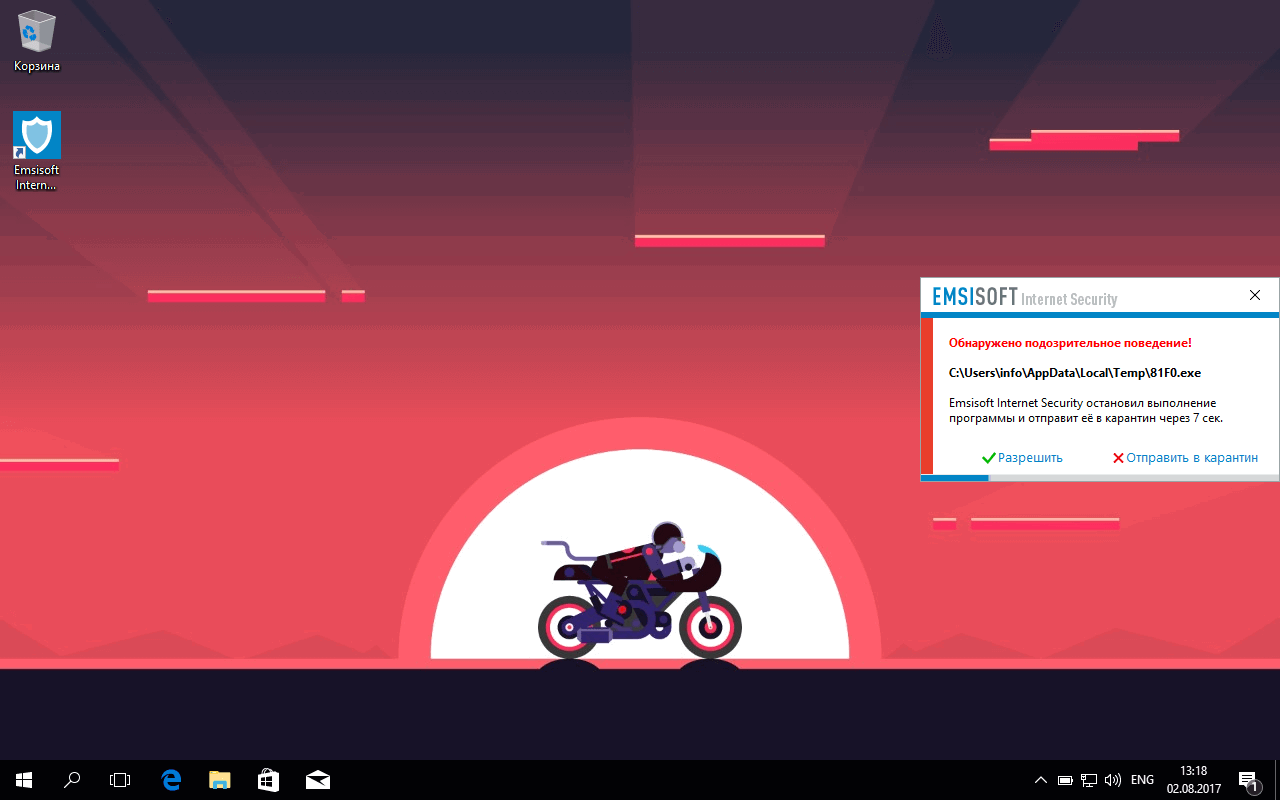
Task: Open Task View from the taskbar
Action: (x=120, y=780)
